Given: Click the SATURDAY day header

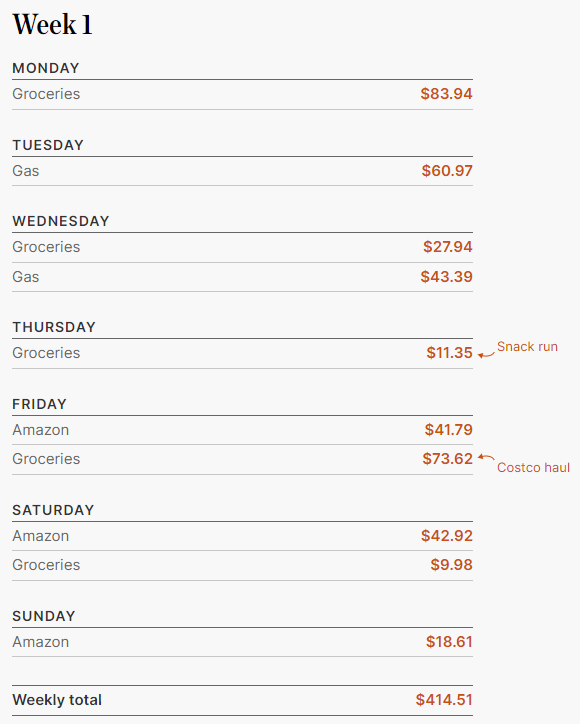Looking at the screenshot, I should click(53, 510).
